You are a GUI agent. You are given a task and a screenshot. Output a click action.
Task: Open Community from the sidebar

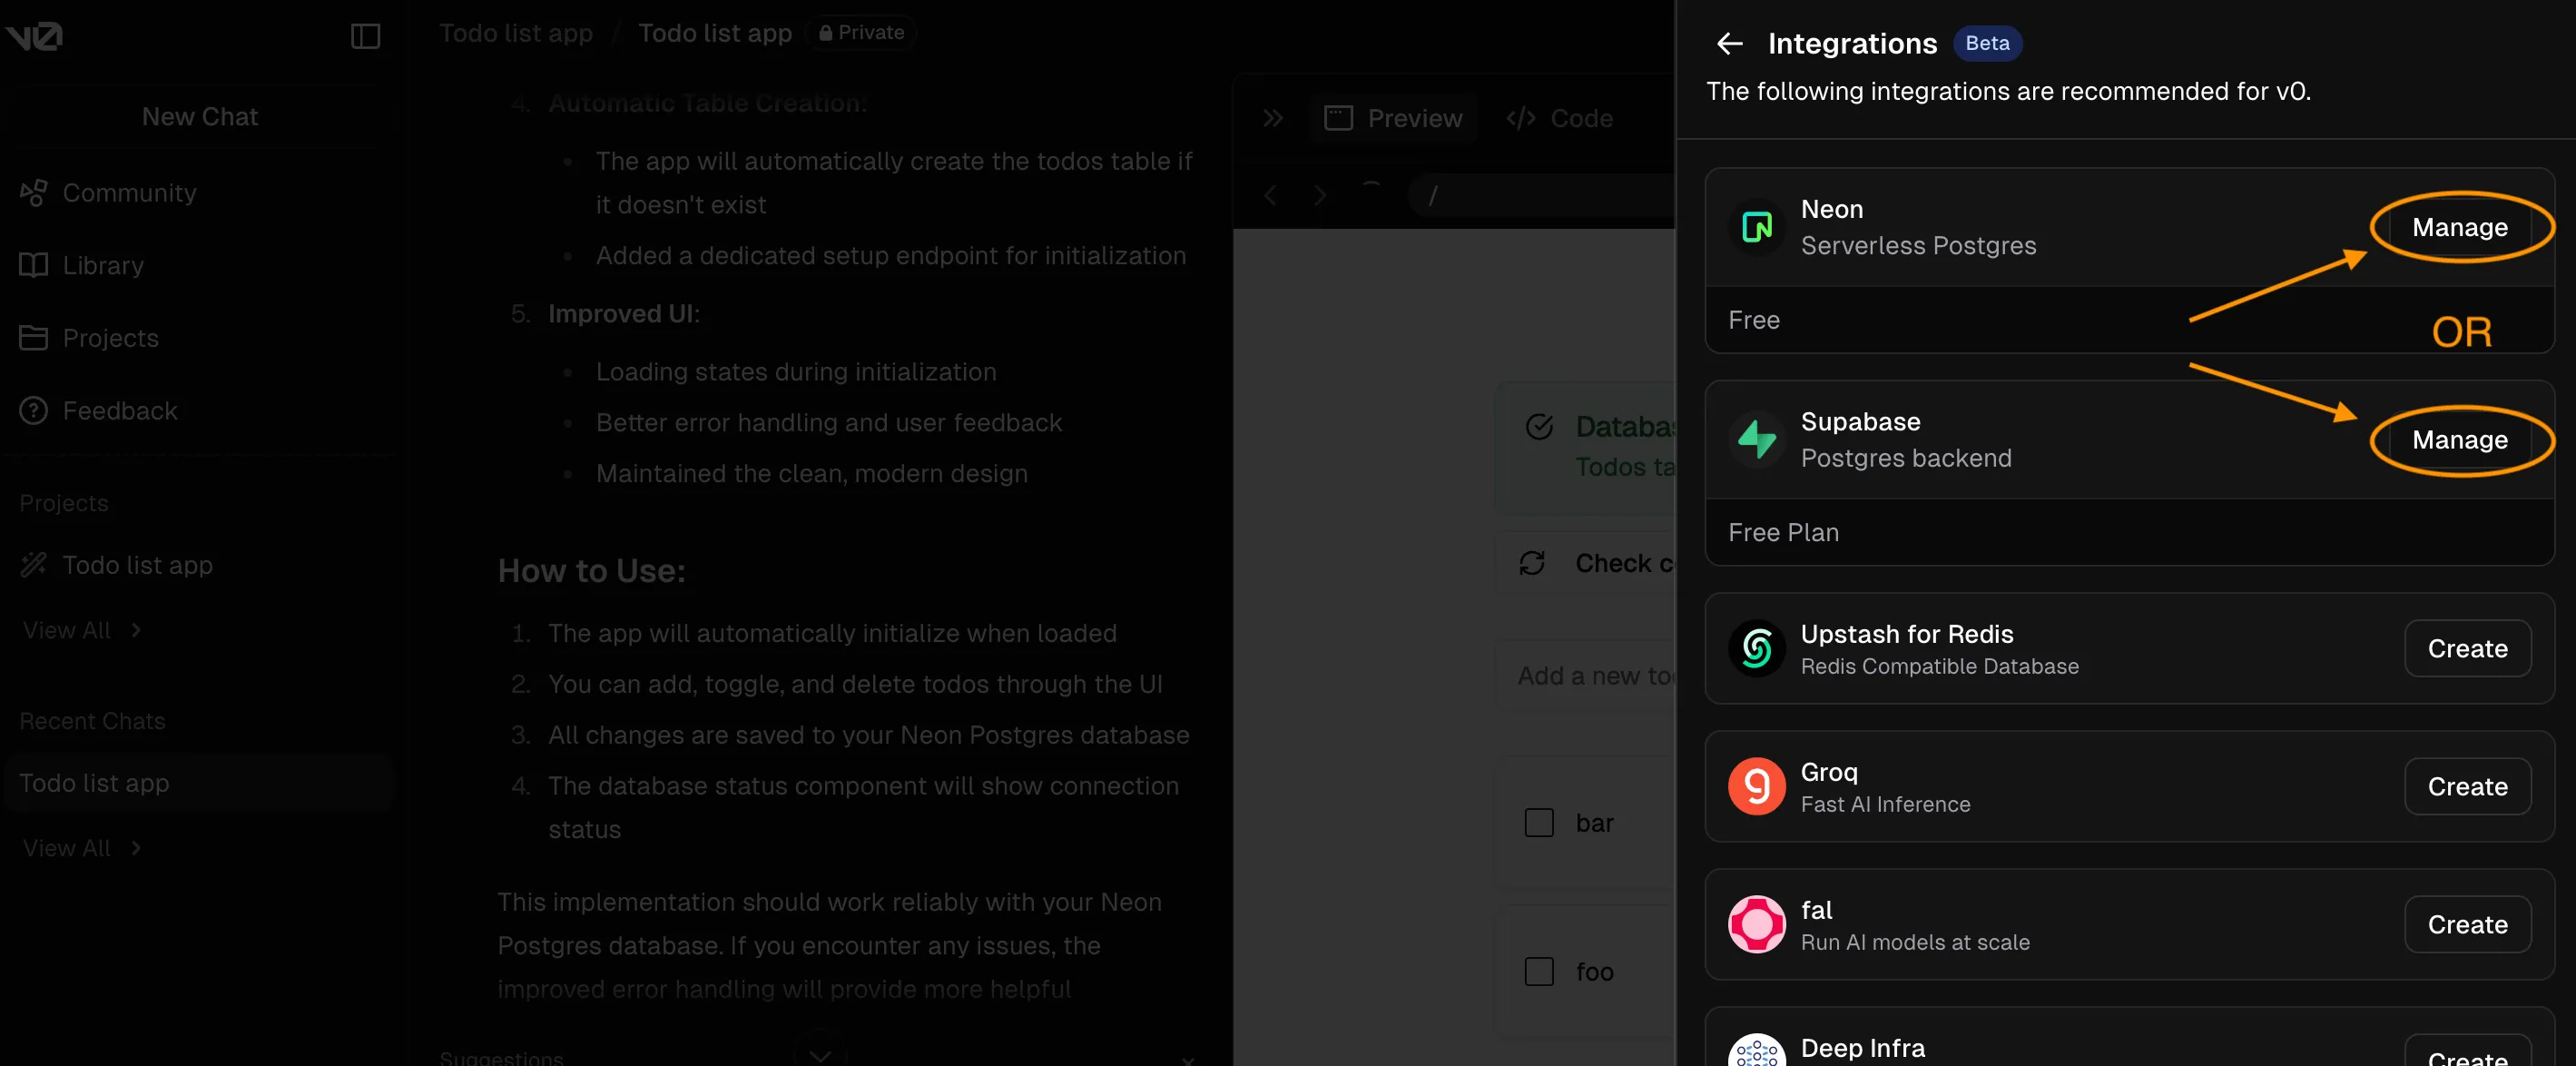tap(129, 193)
